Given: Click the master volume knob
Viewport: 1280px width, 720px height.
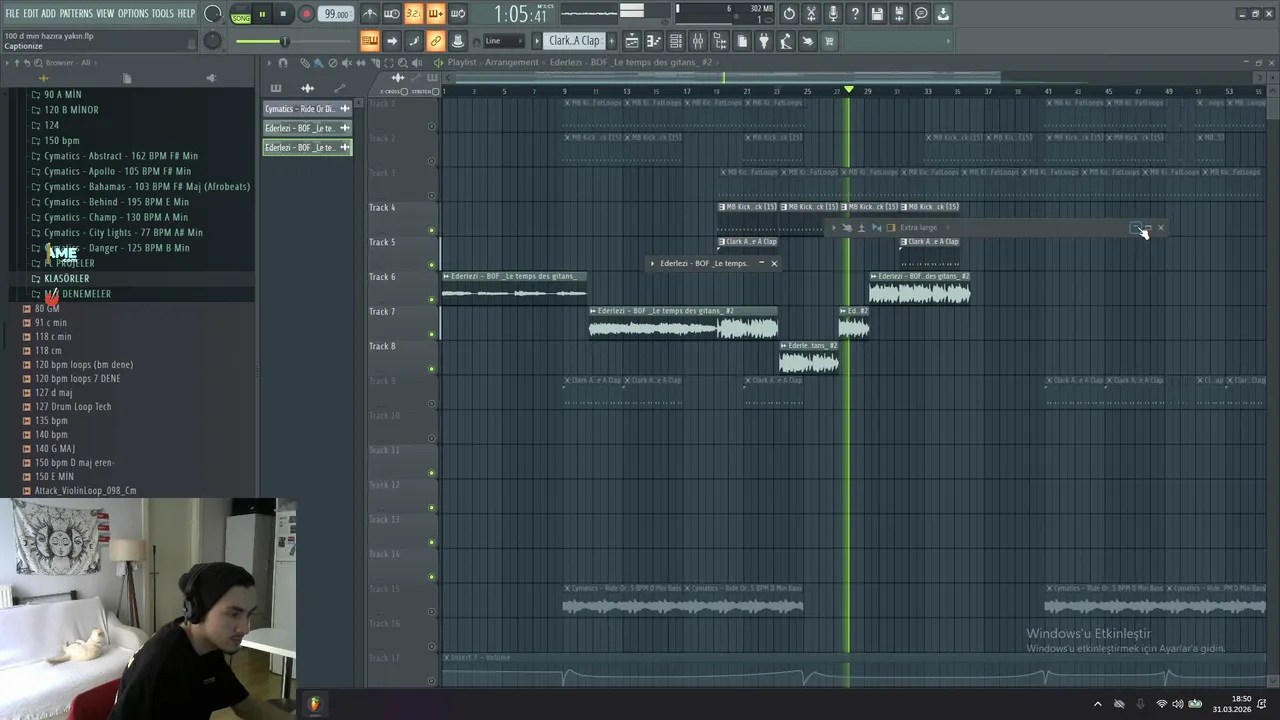Looking at the screenshot, I should click(213, 14).
